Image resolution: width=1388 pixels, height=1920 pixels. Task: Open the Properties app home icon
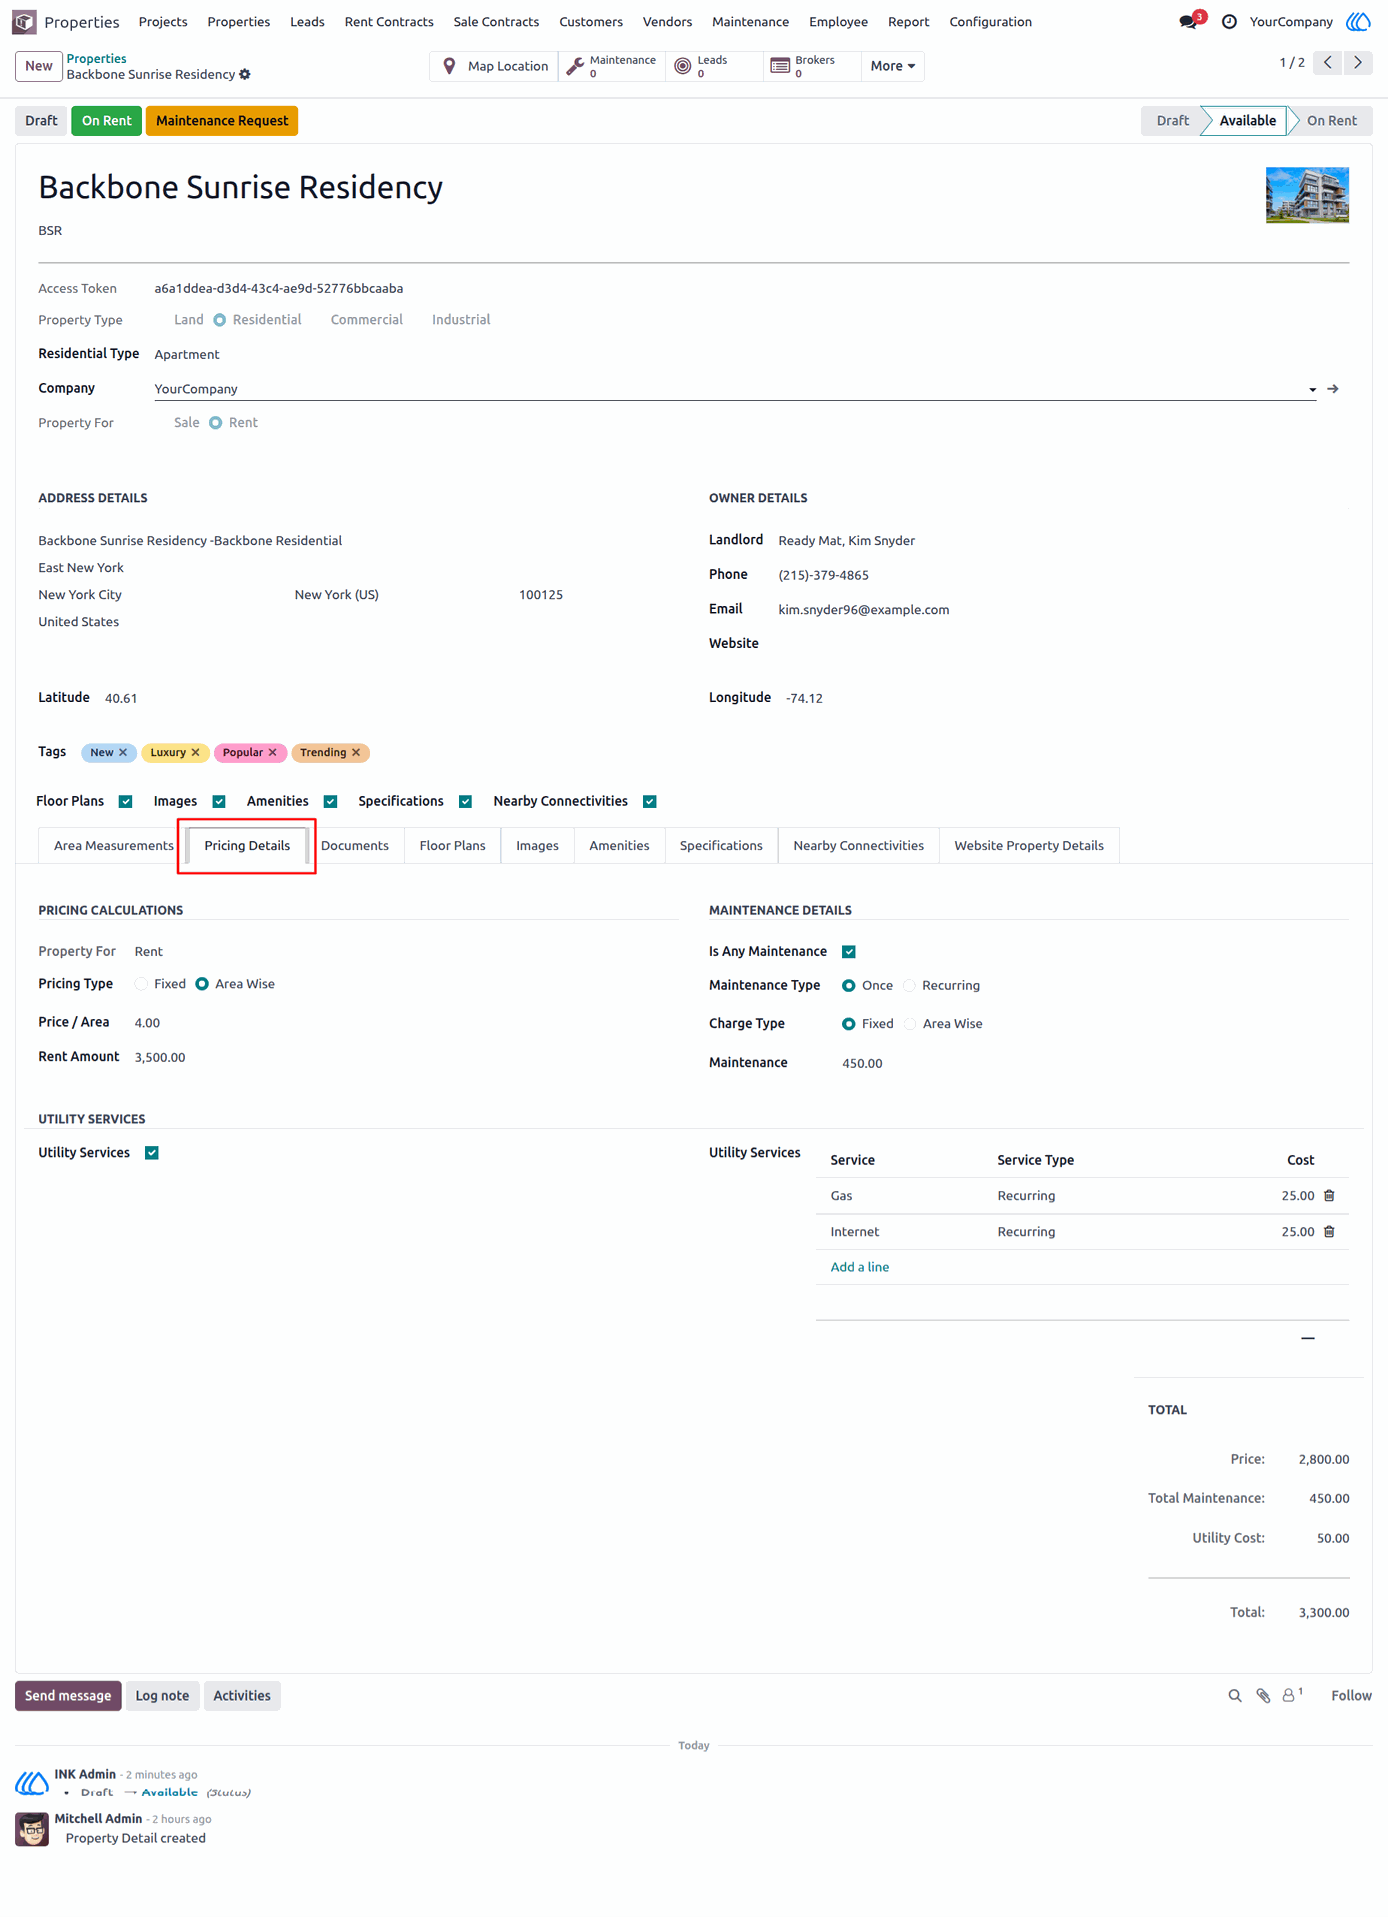(24, 21)
